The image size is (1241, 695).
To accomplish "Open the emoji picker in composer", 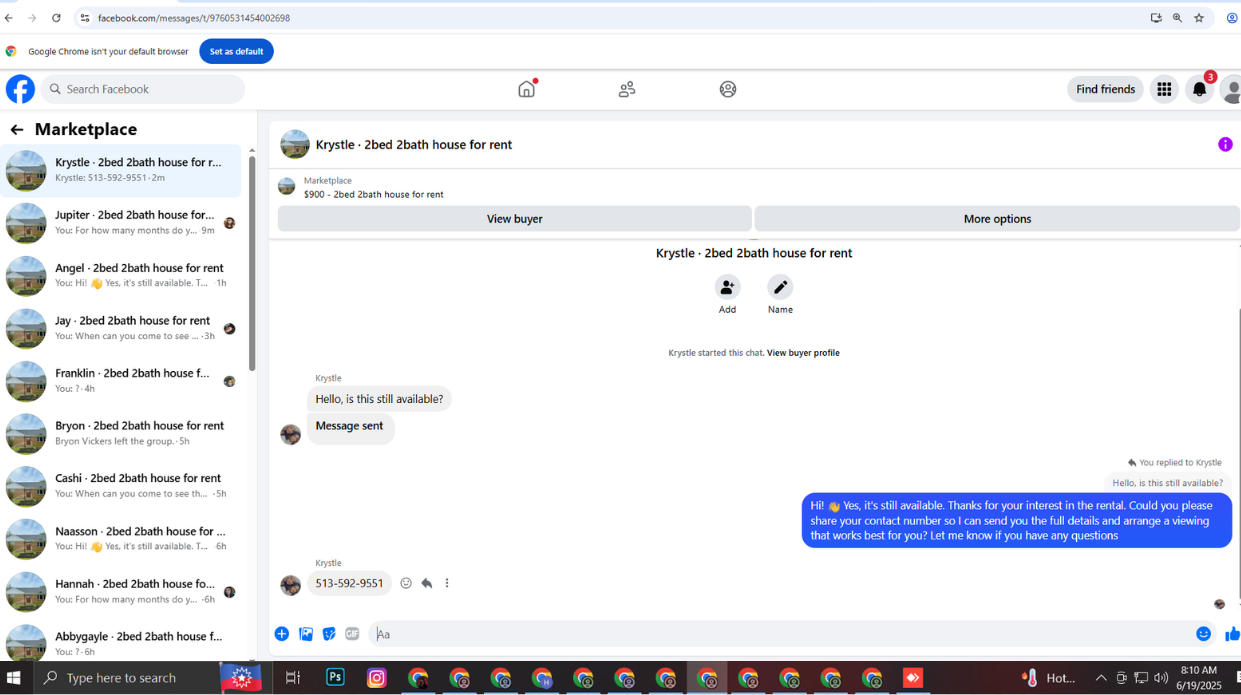I will pos(1204,633).
